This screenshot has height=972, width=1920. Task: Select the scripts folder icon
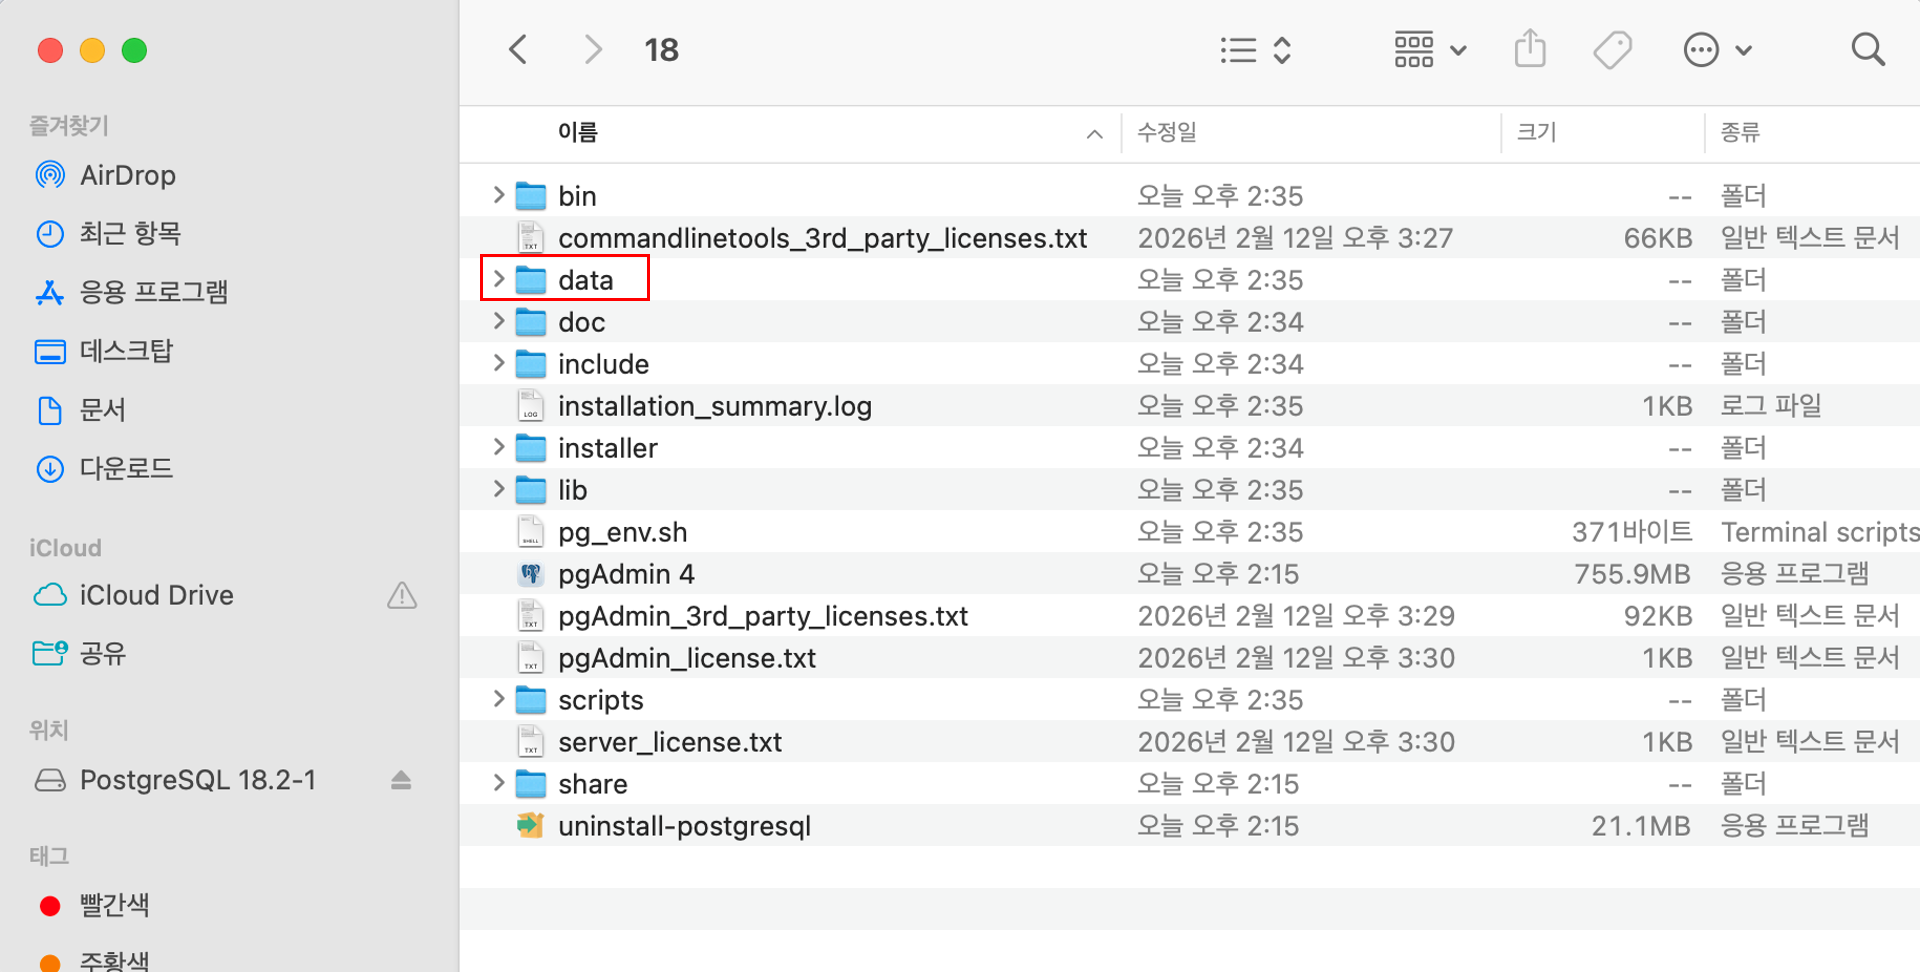click(530, 700)
